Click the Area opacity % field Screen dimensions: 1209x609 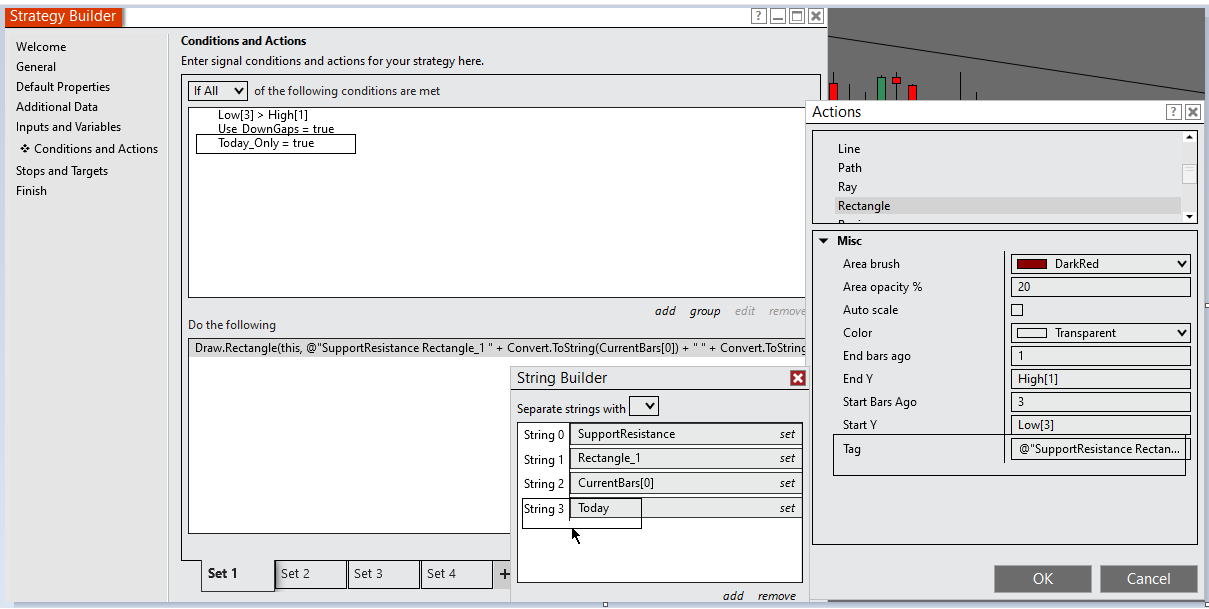click(x=1101, y=287)
